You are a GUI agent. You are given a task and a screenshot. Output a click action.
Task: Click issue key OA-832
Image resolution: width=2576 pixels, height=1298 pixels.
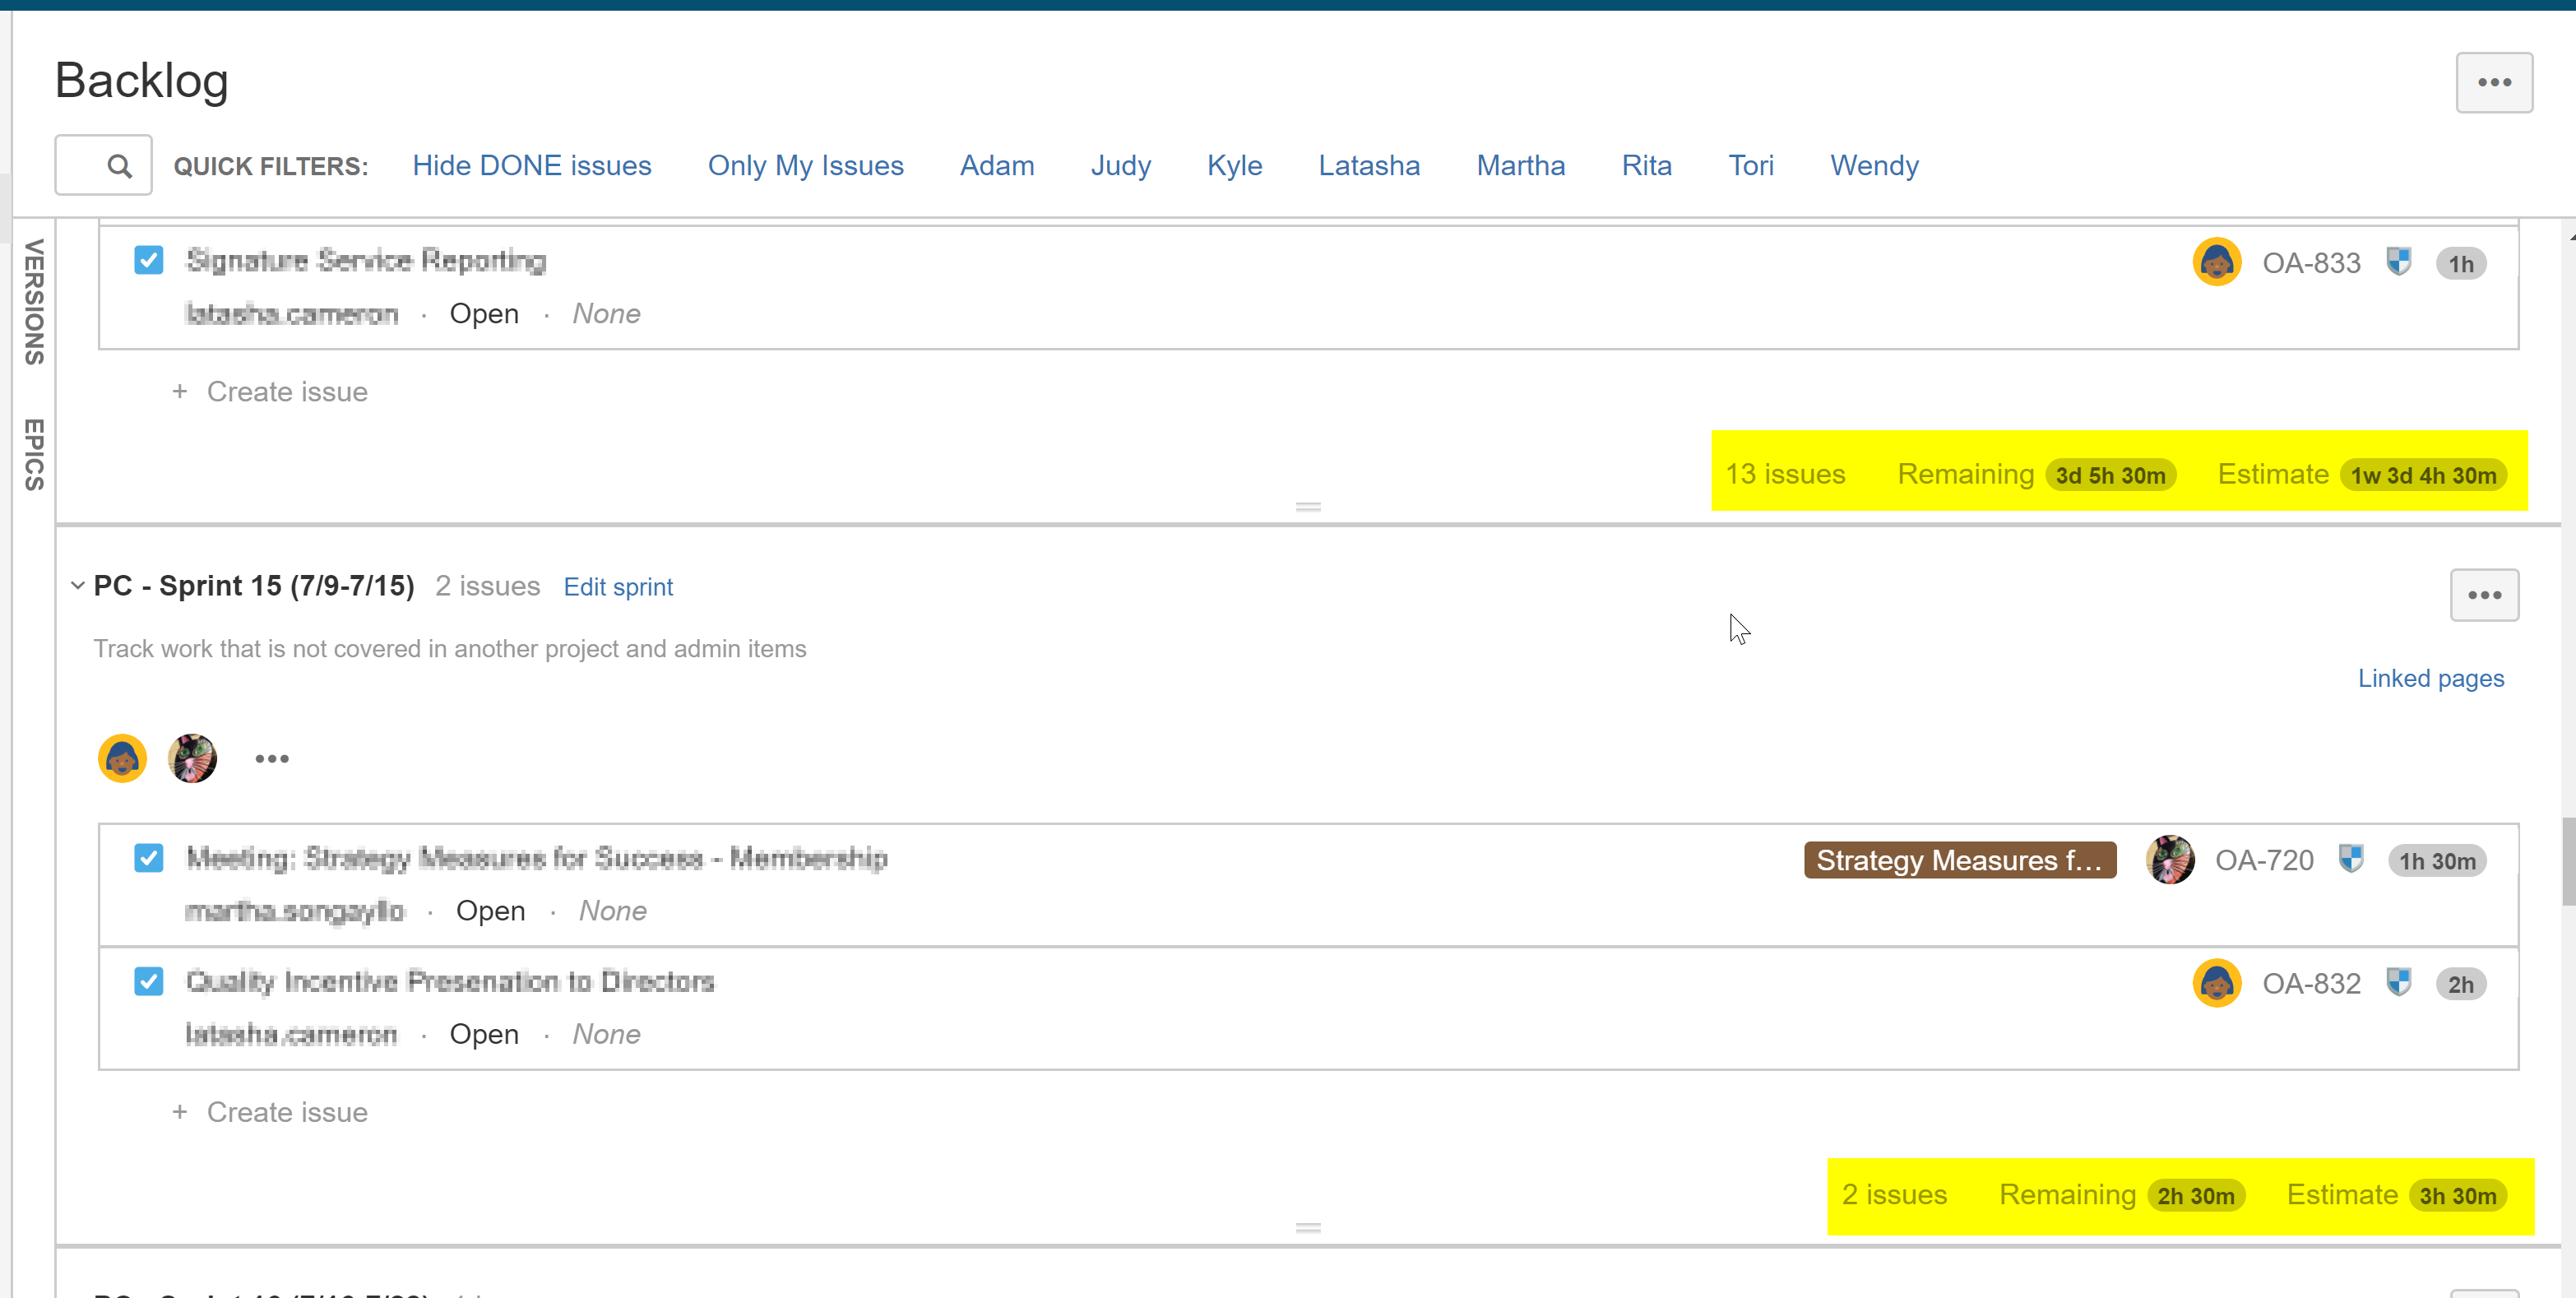(x=2311, y=983)
